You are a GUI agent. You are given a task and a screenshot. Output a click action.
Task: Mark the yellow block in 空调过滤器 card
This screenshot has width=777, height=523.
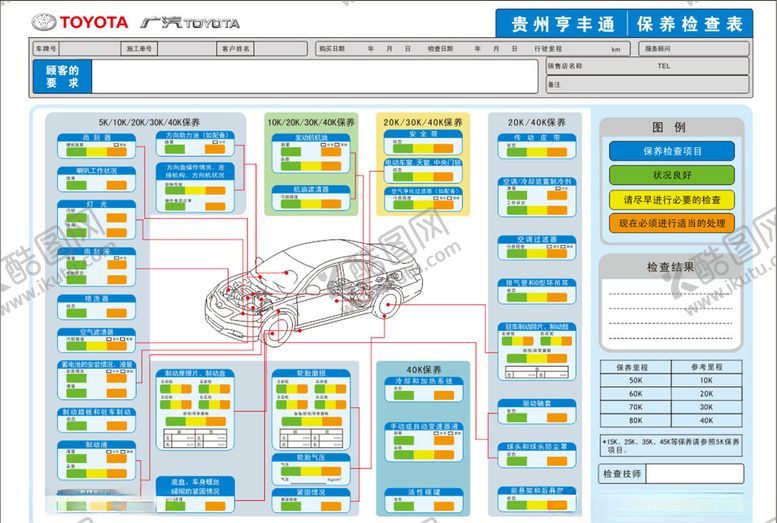537,254
